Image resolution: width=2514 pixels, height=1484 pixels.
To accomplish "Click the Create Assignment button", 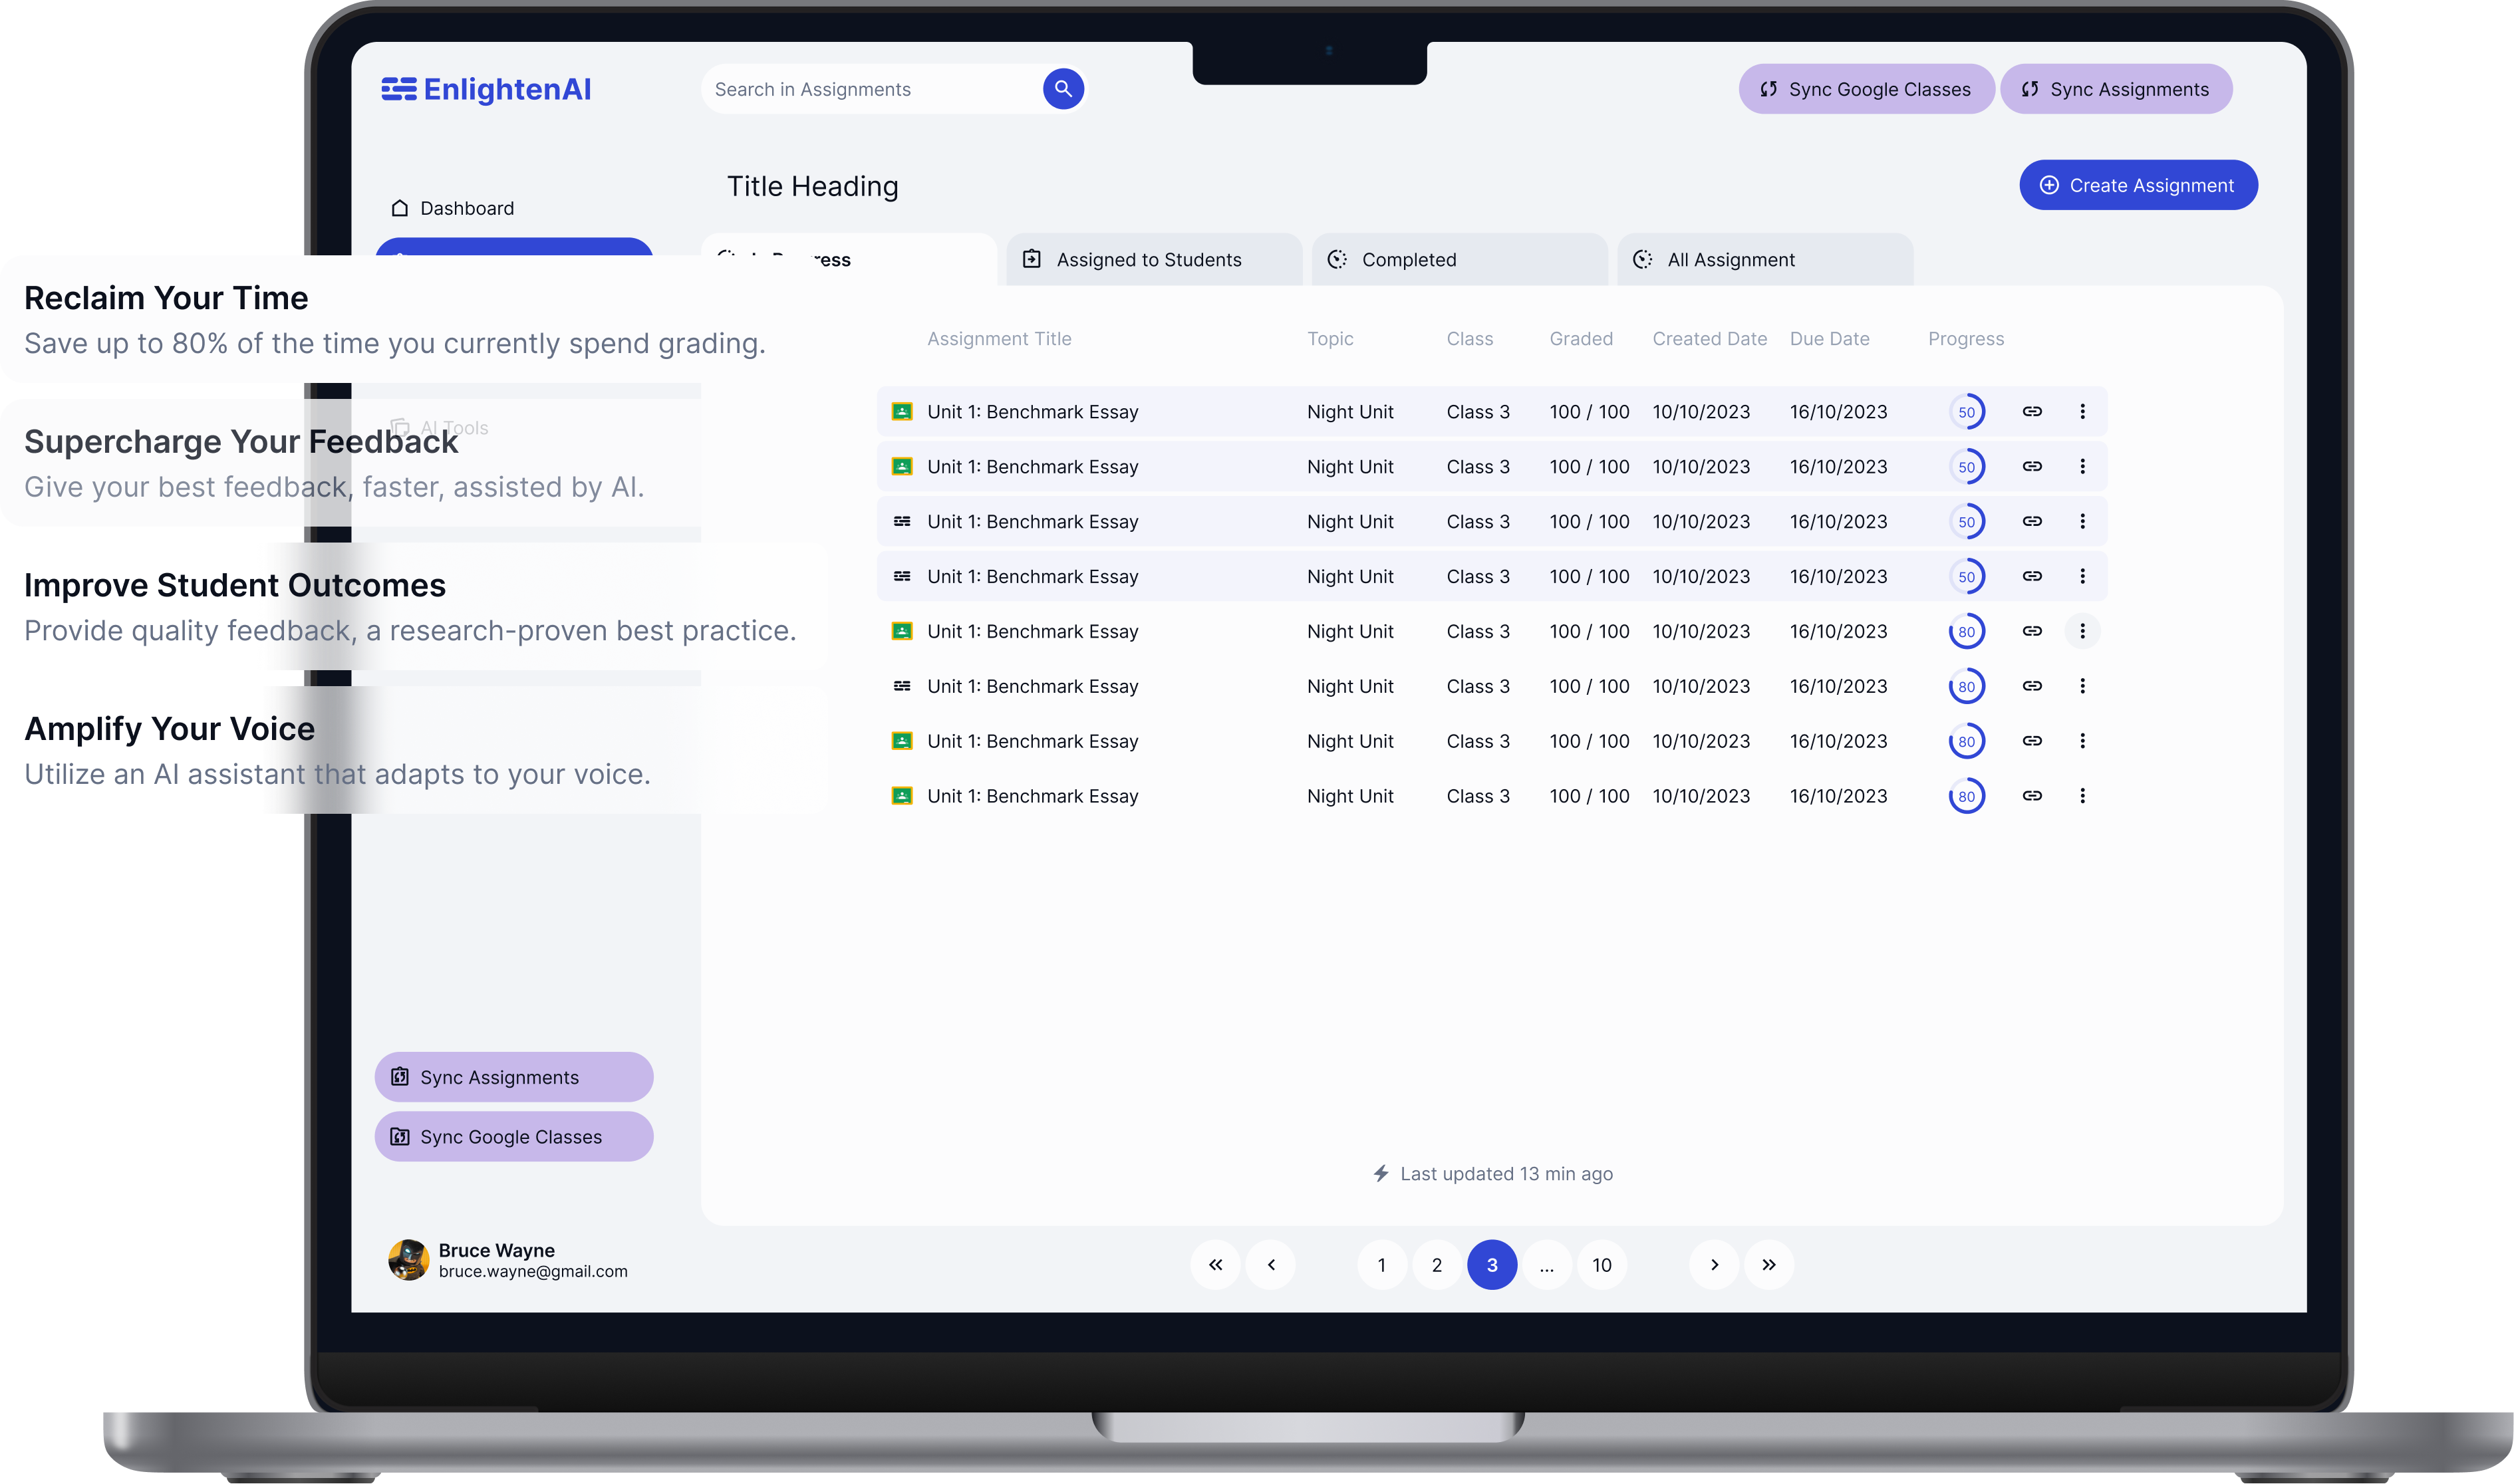I will pos(2138,185).
